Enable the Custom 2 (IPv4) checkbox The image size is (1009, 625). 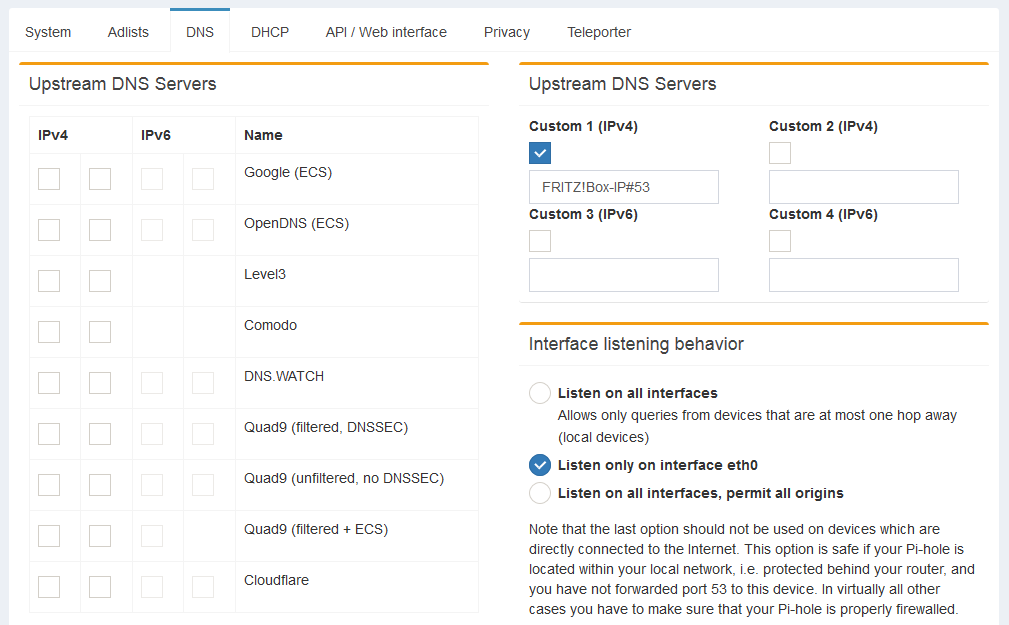(x=780, y=153)
